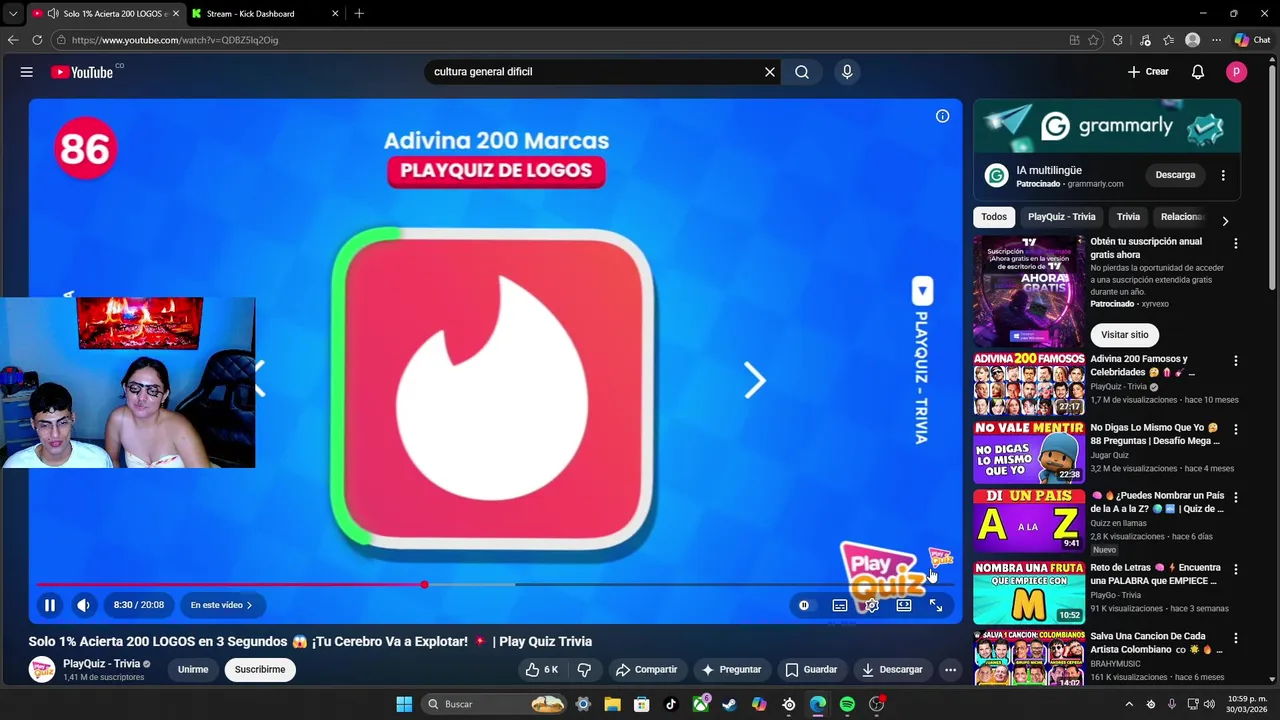
Task: Open the PlayQuiz - Trivia channel avatar
Action: point(42,670)
